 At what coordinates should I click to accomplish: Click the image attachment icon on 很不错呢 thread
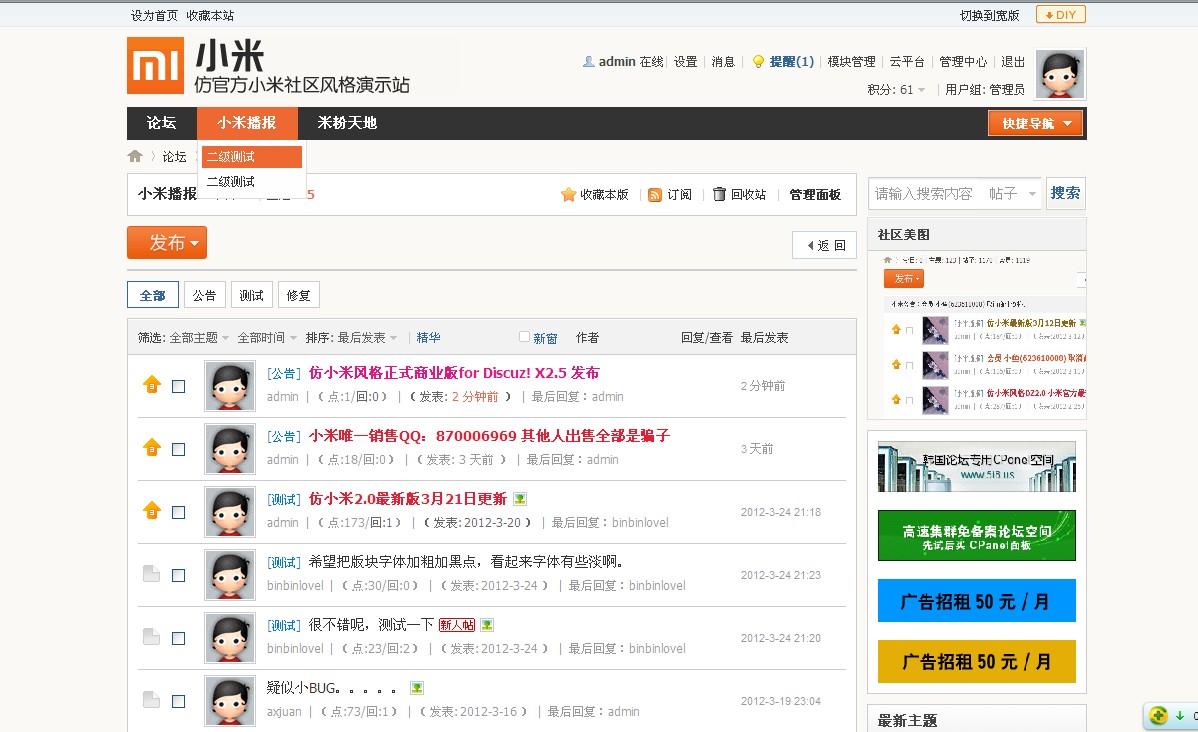[x=487, y=625]
